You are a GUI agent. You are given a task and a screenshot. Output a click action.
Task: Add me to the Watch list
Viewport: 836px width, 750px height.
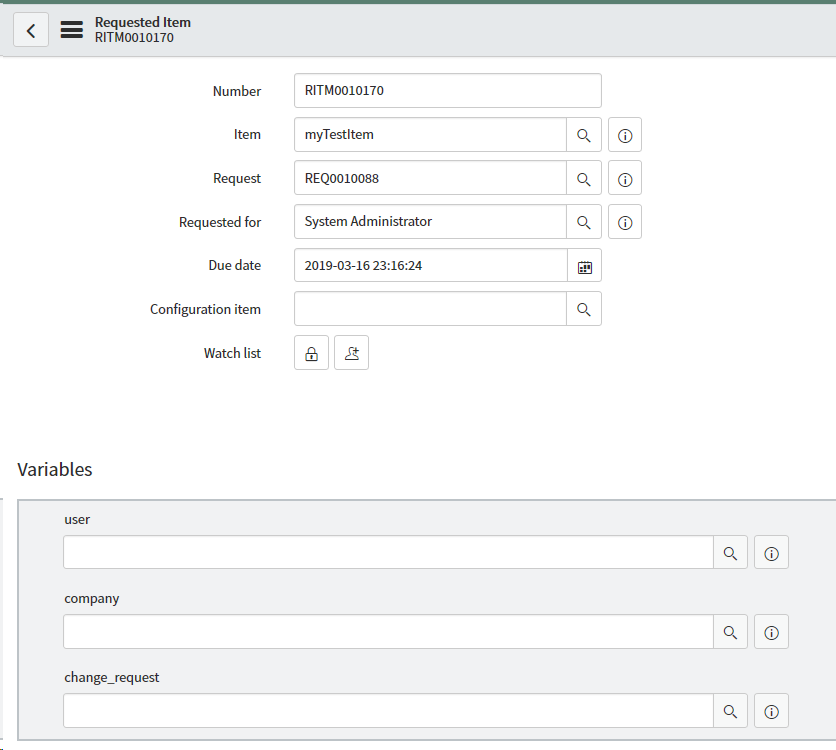tap(351, 353)
